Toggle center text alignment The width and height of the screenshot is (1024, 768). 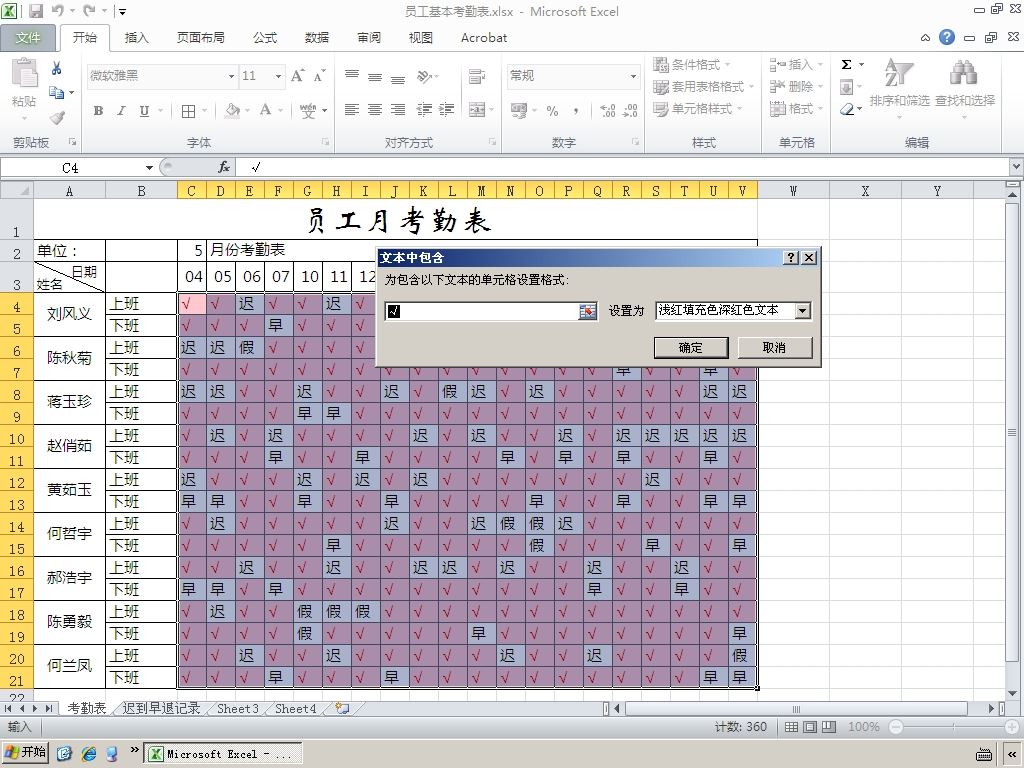click(x=375, y=110)
